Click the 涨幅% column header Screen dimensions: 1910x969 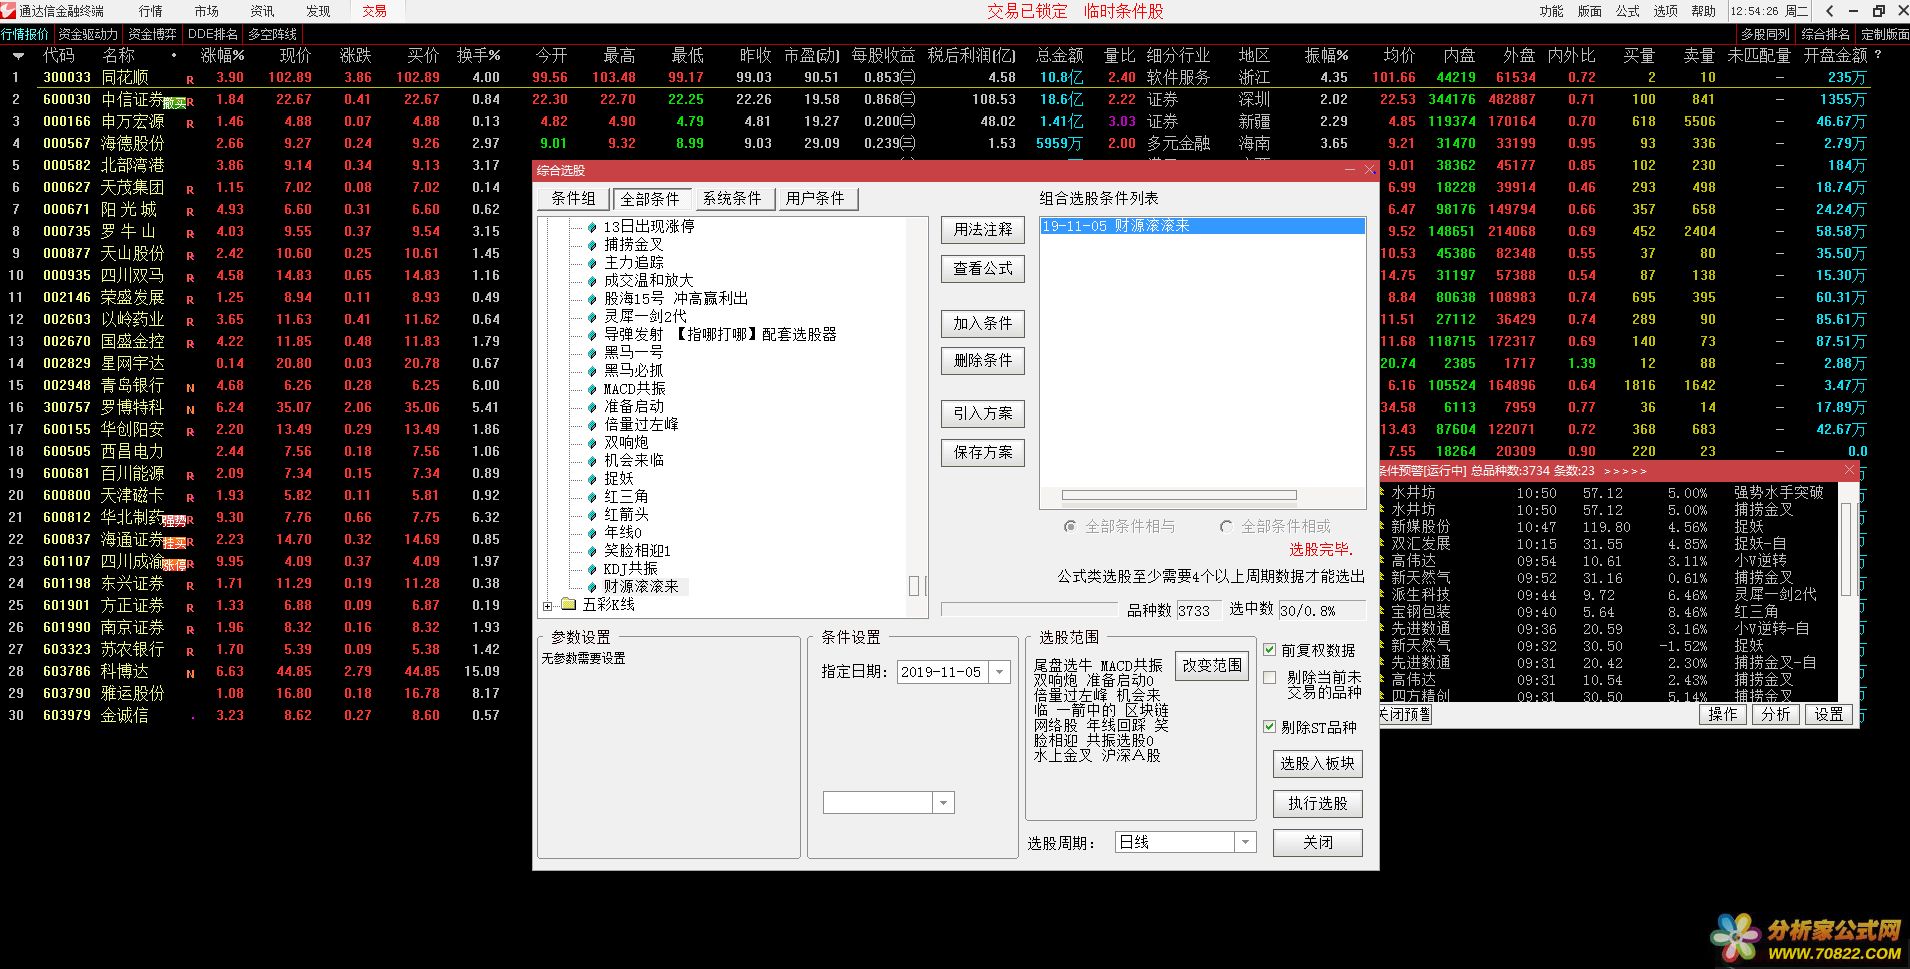[x=222, y=56]
